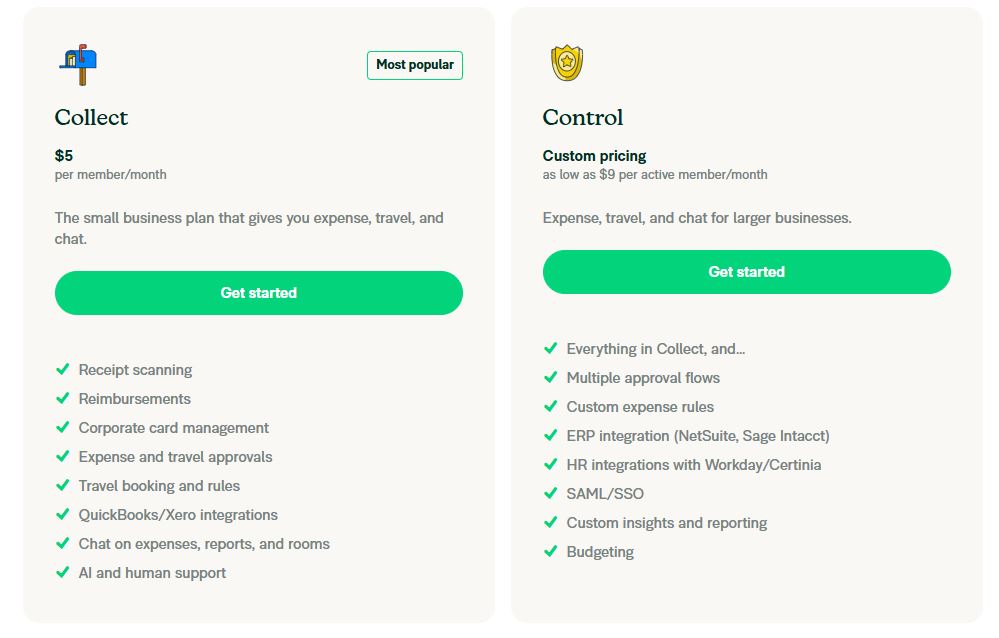Click the checkmark next to Reimbursements
Image resolution: width=999 pixels, height=638 pixels.
(x=62, y=398)
